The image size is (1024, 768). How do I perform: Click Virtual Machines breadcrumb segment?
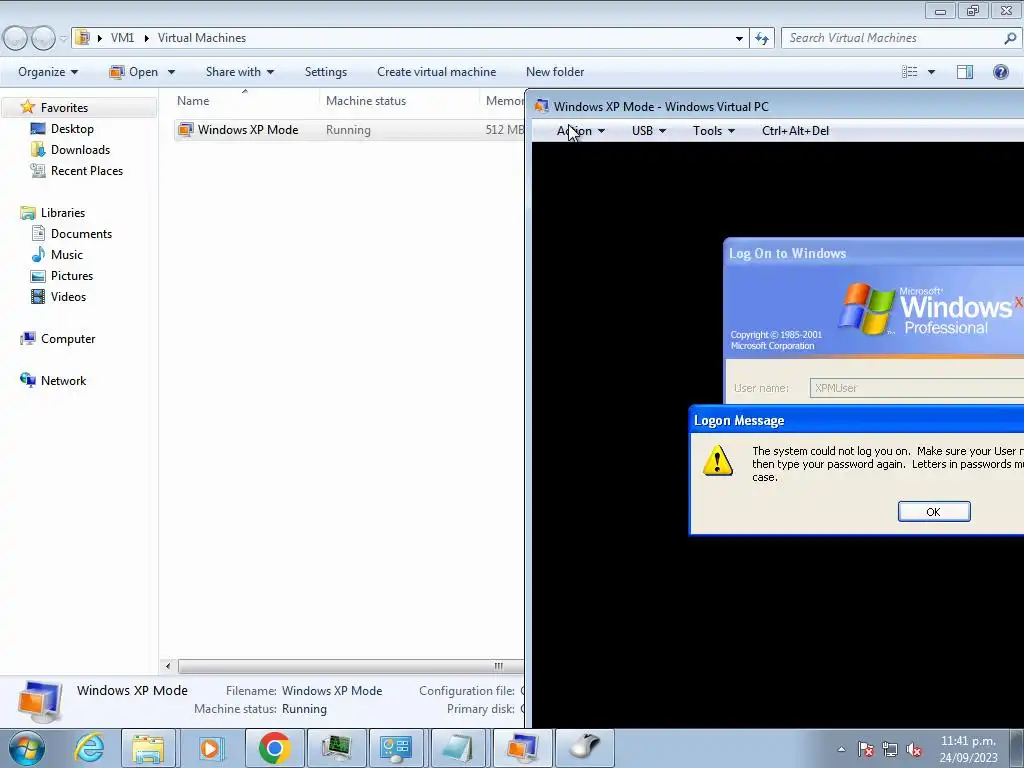(202, 38)
